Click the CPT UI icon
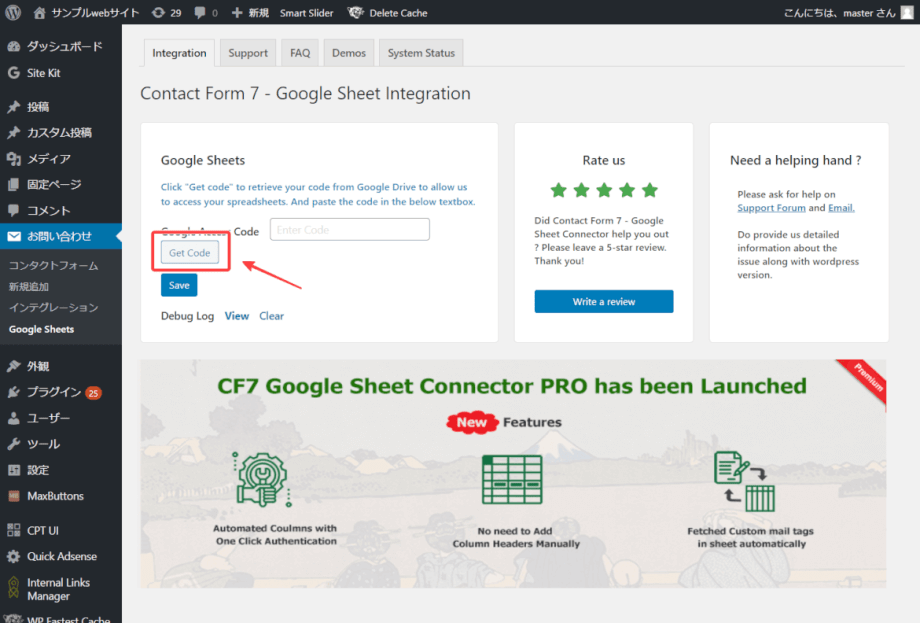 [x=13, y=530]
